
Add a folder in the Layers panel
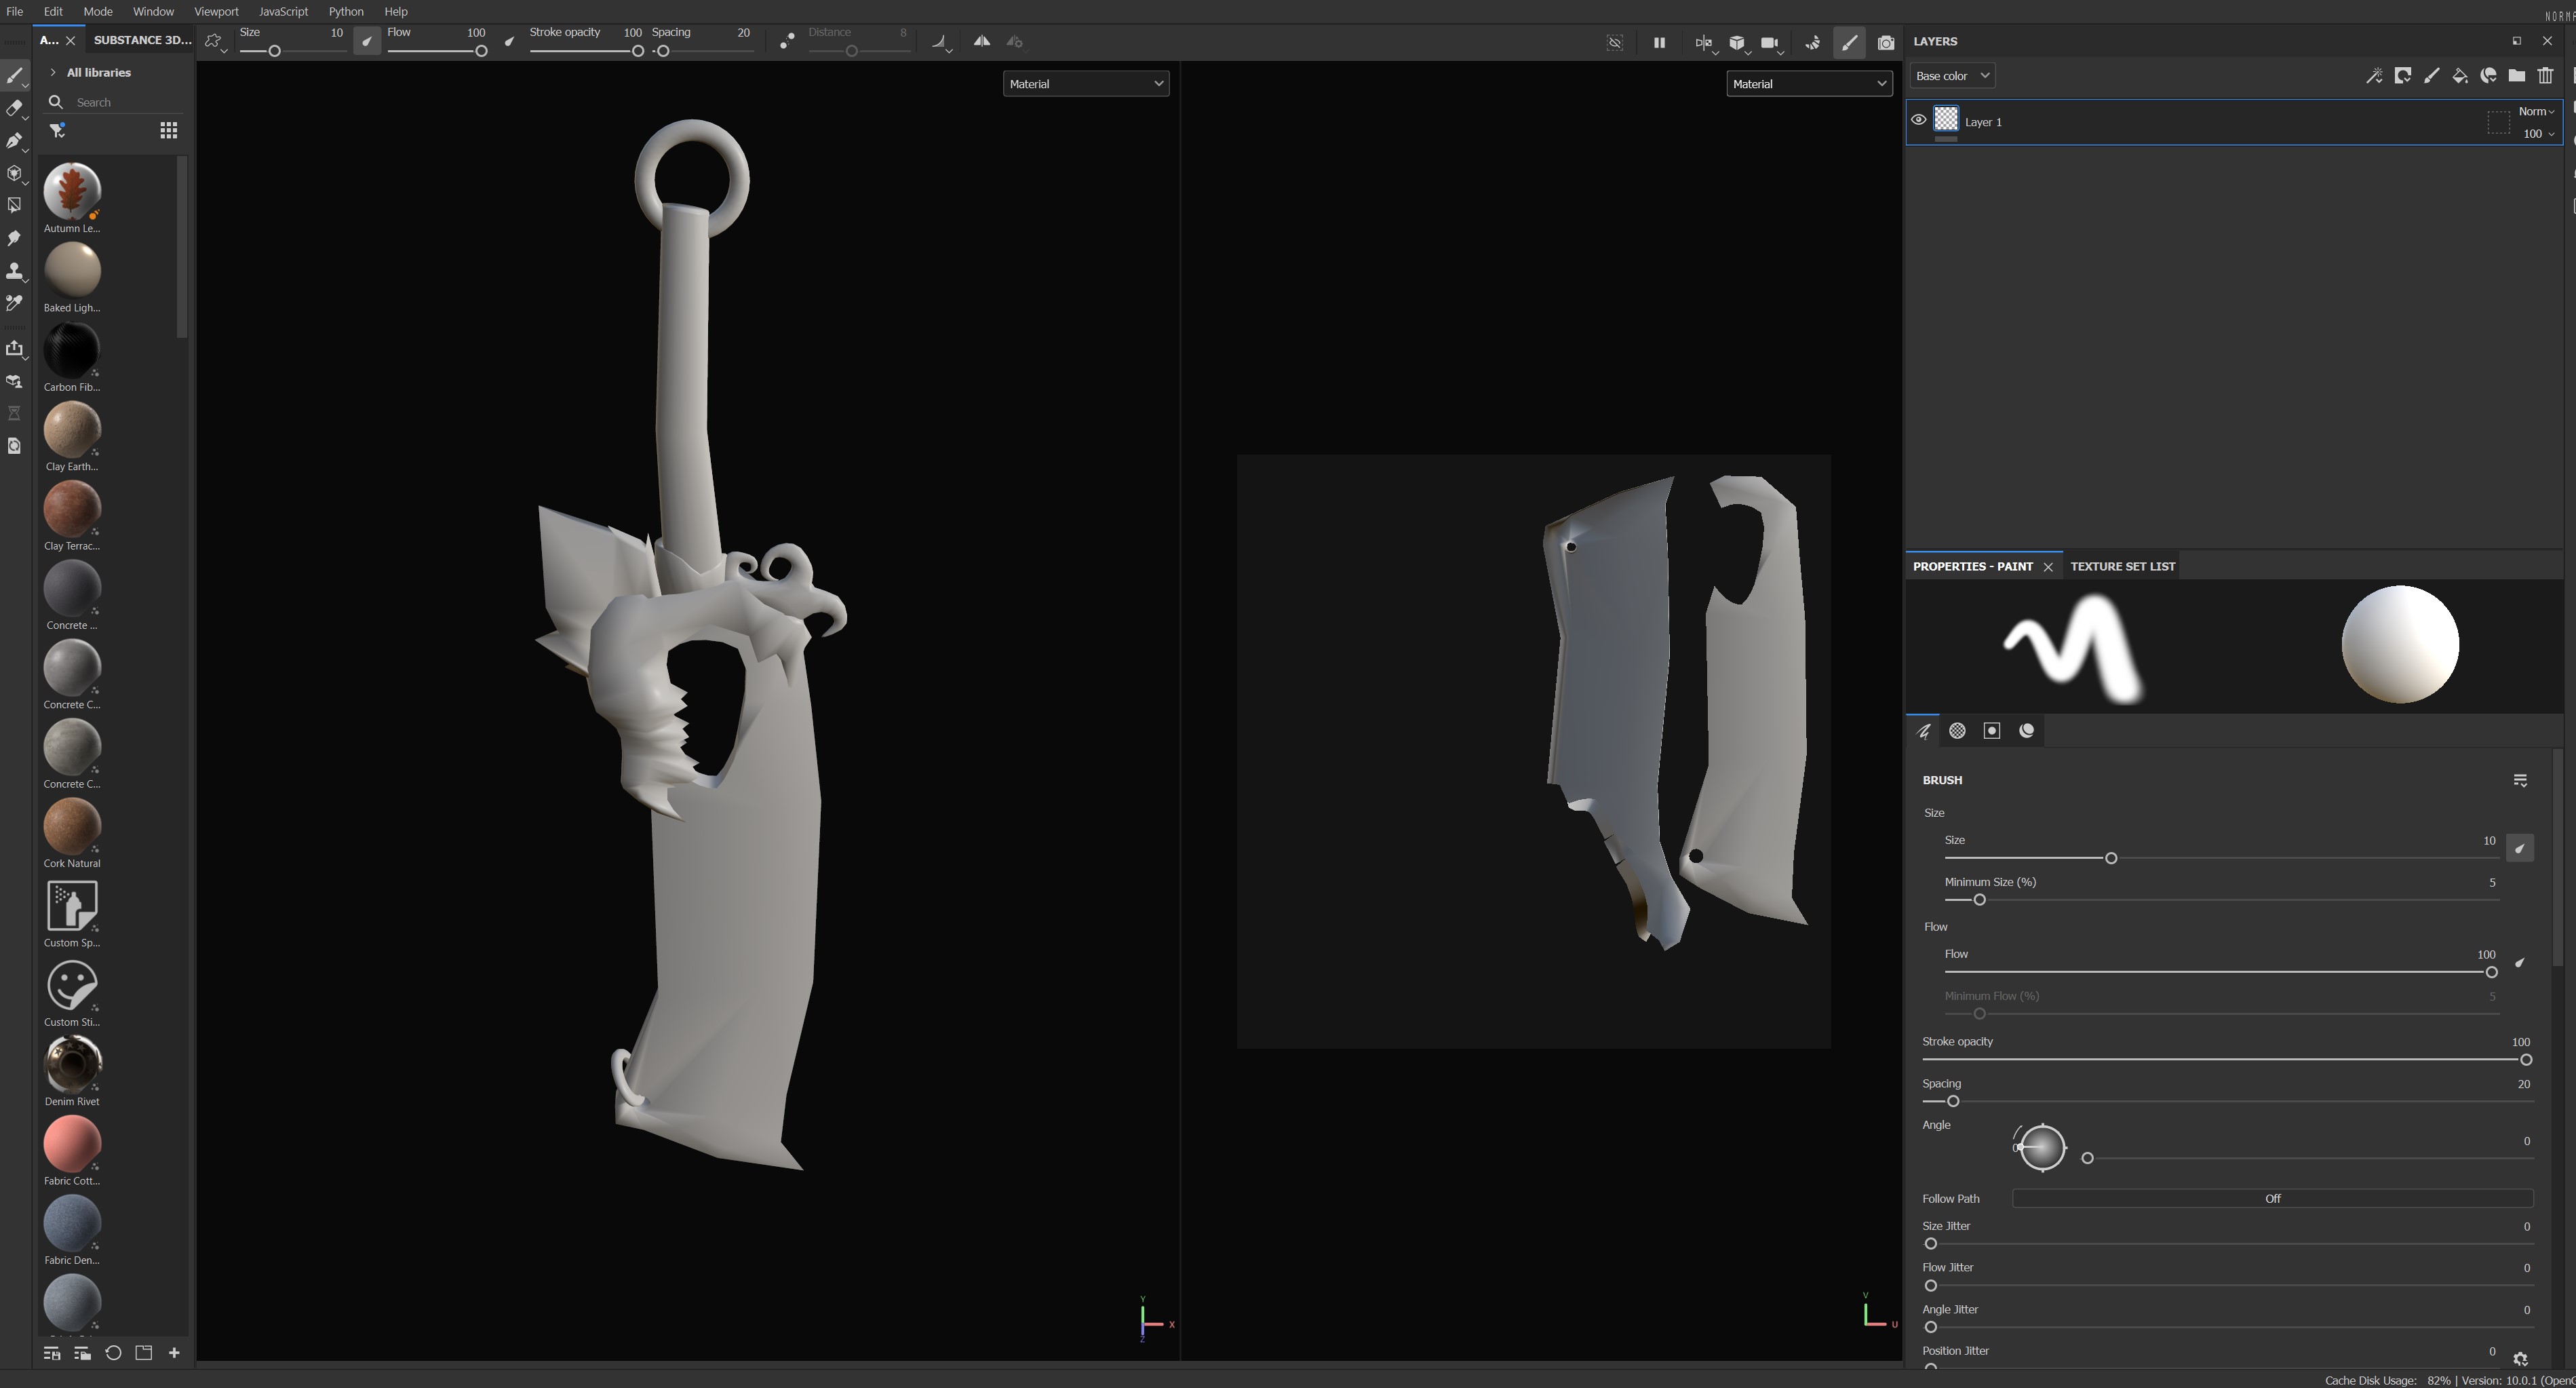click(2517, 76)
